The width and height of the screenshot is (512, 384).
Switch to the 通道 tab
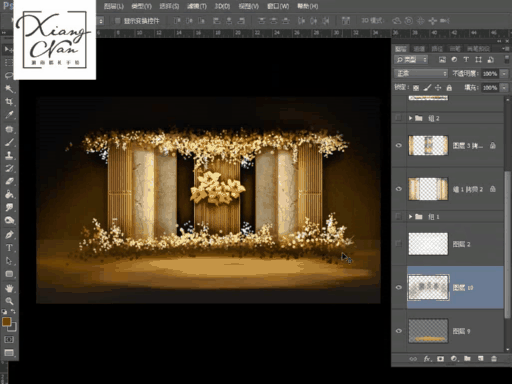point(419,49)
